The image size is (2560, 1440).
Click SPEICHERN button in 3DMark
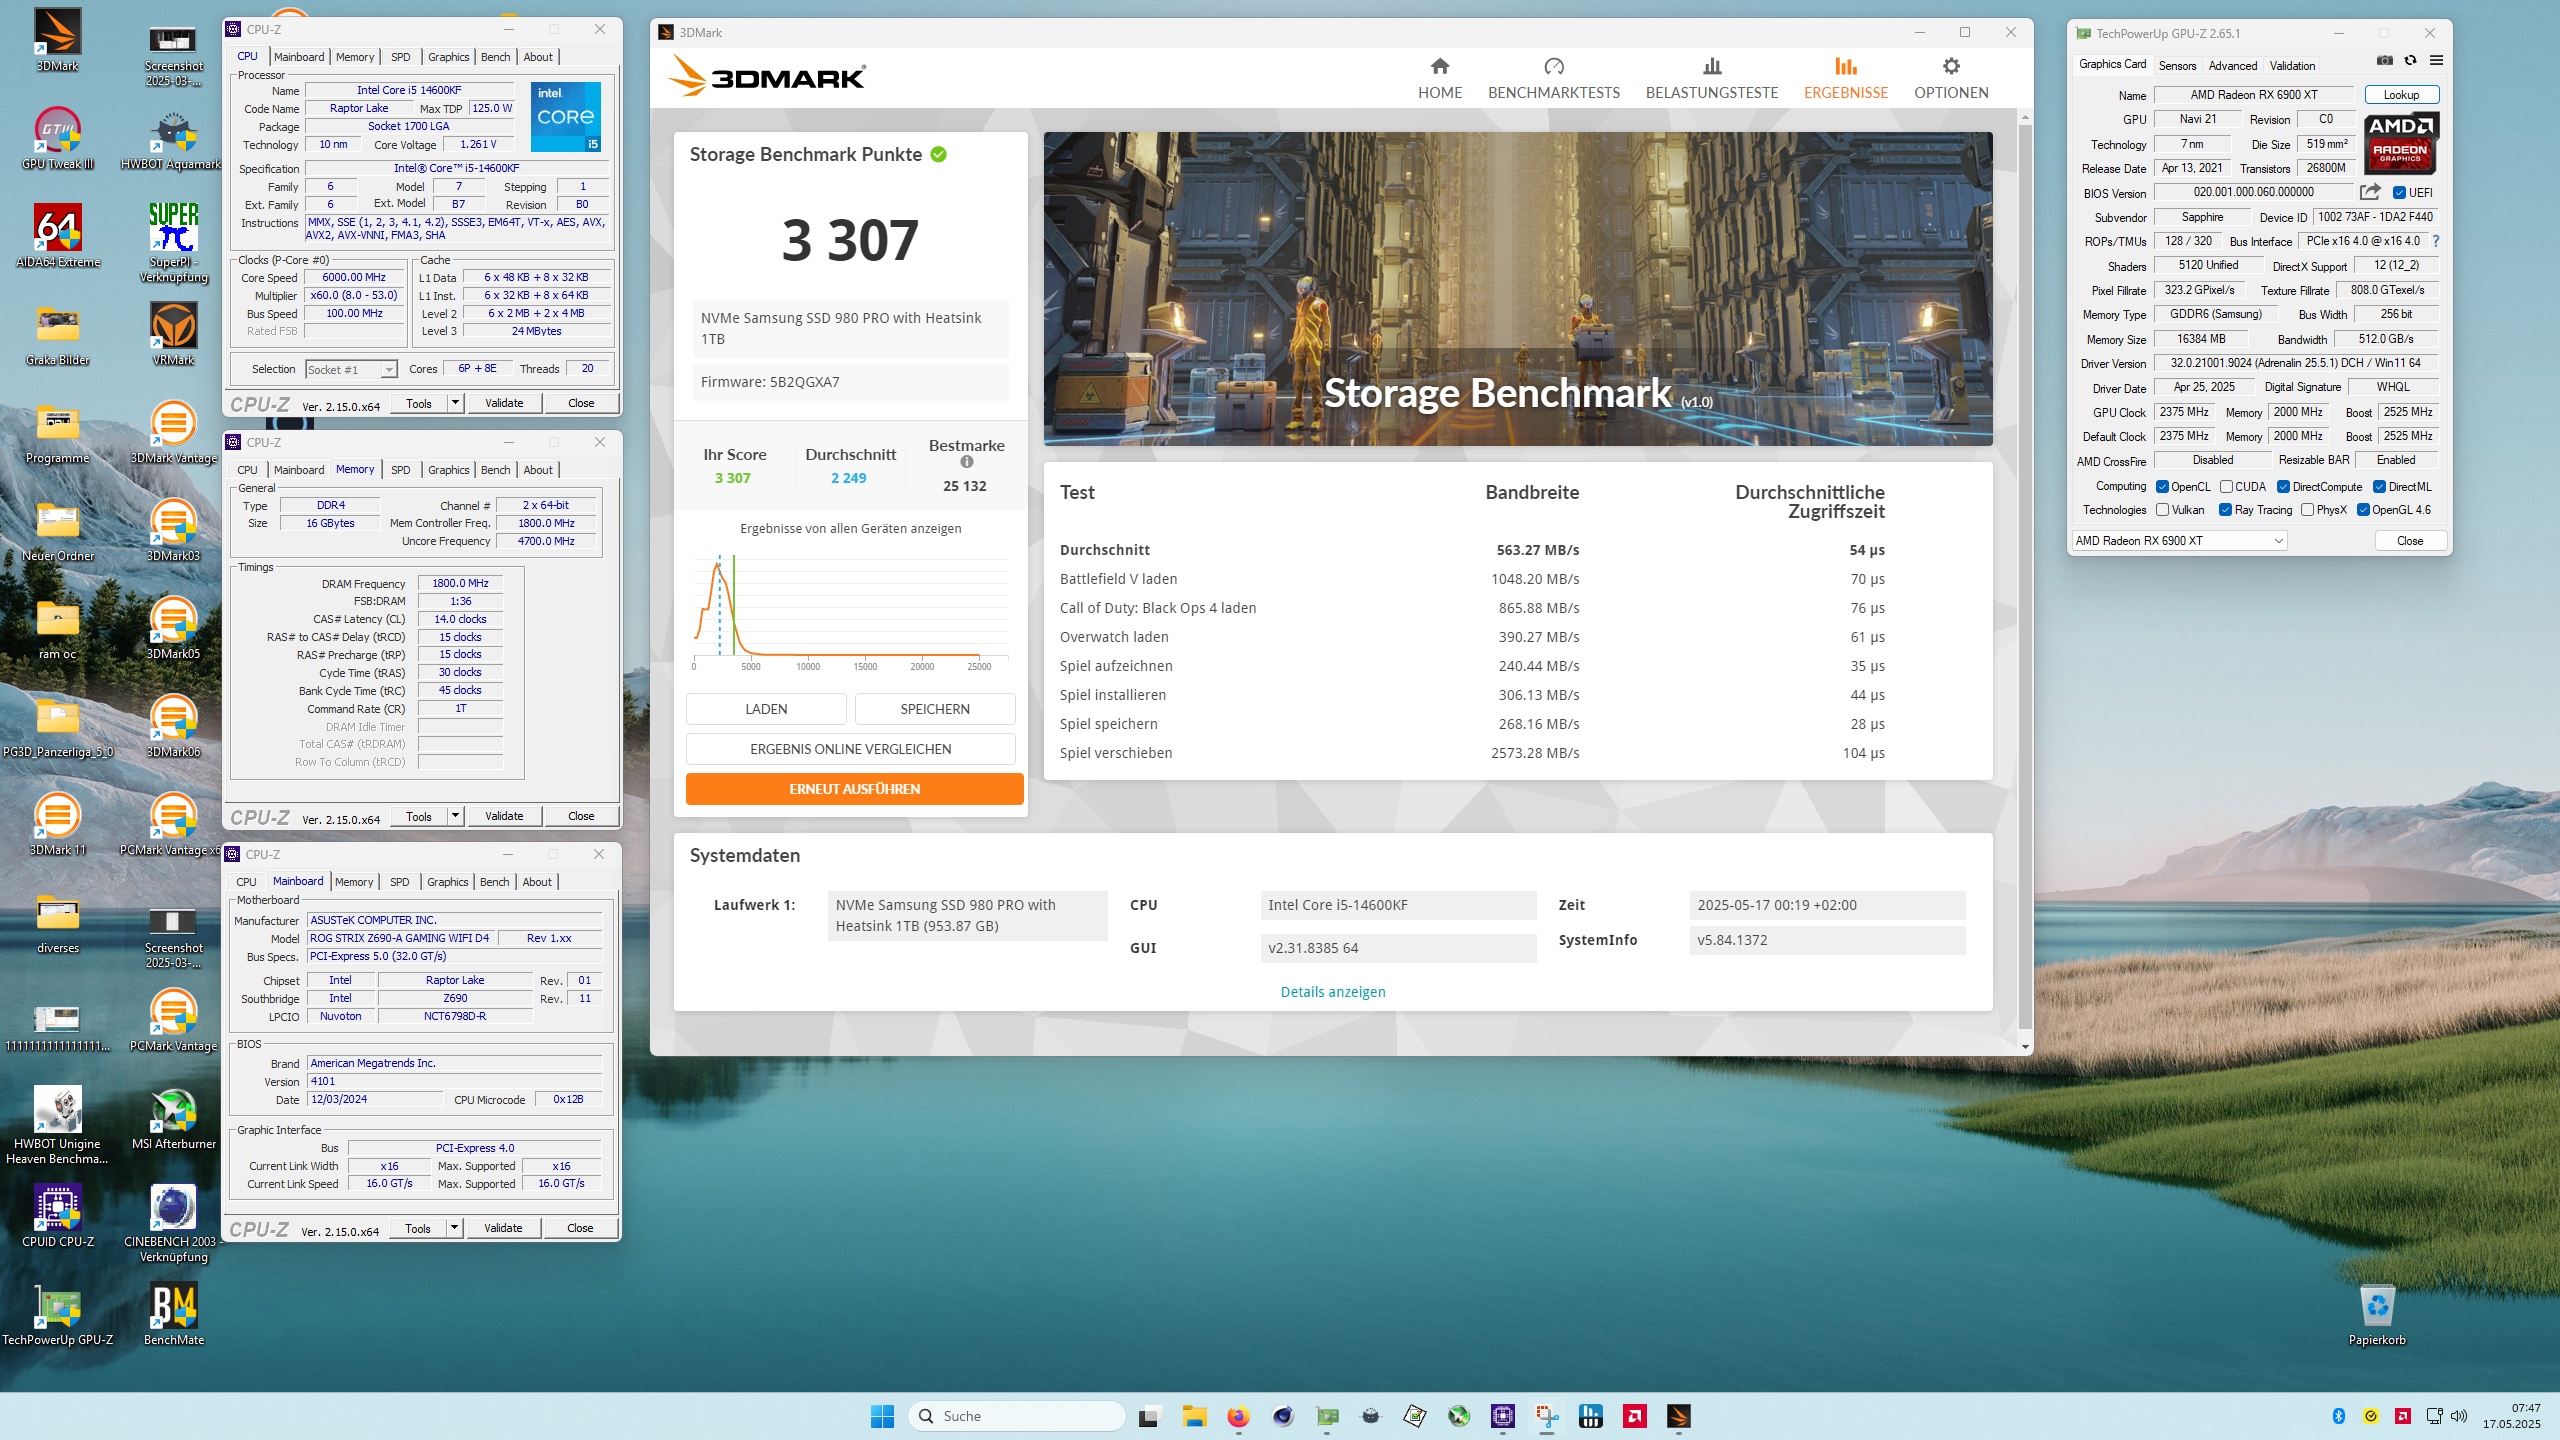(x=935, y=709)
